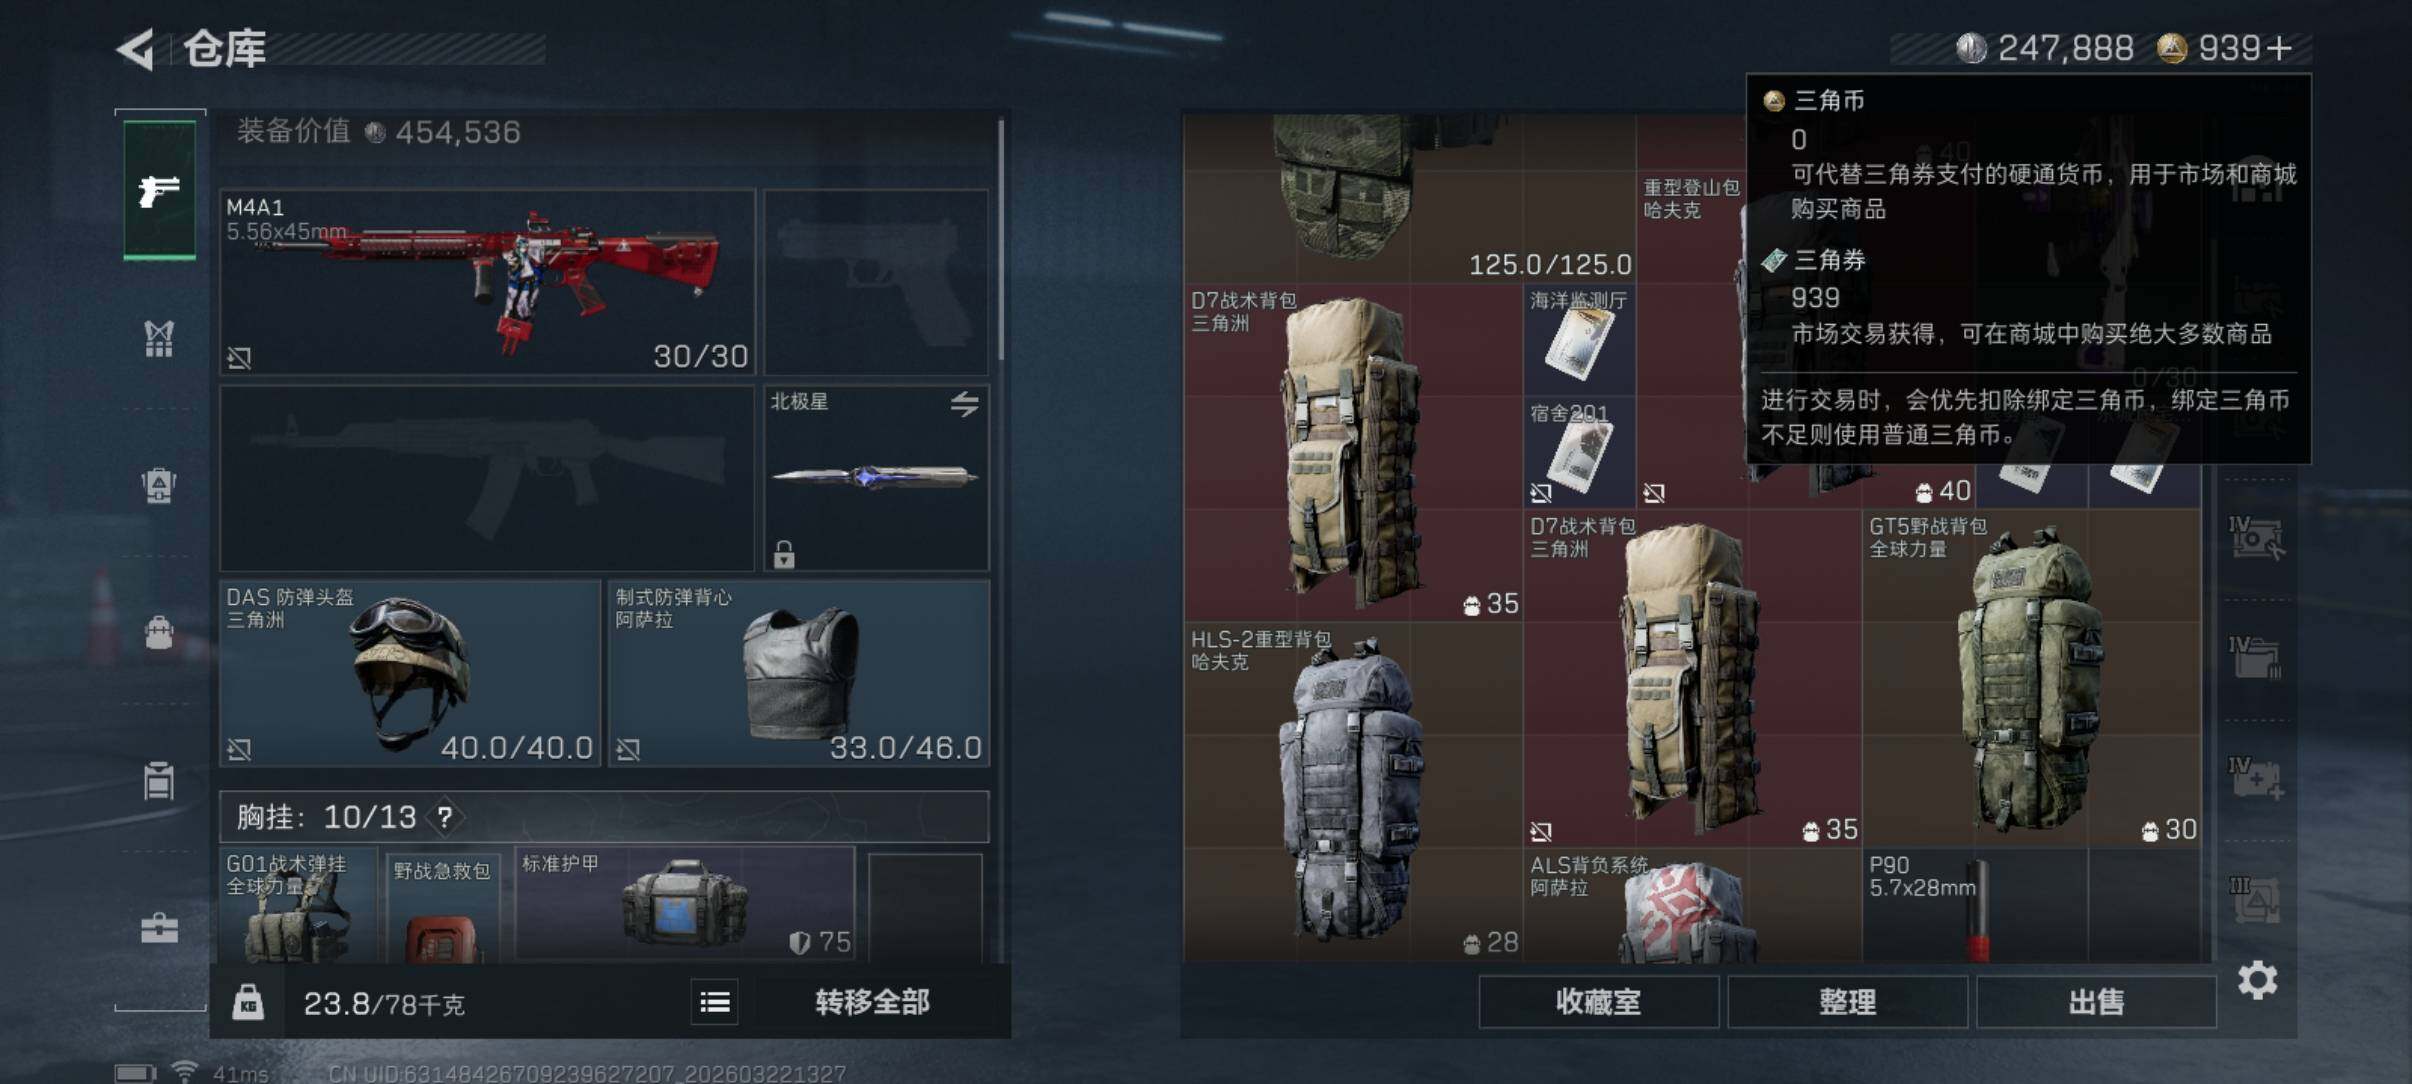Click the plus next to the 939 currency

point(2280,48)
